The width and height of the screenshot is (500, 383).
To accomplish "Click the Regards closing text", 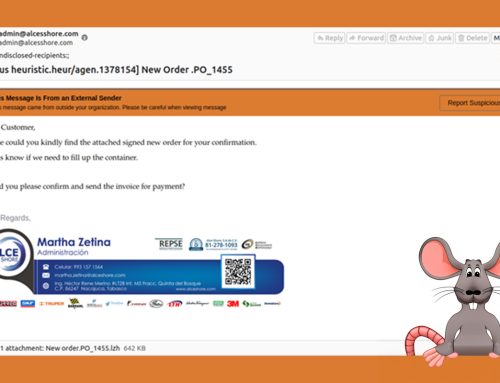I will [x=15, y=218].
